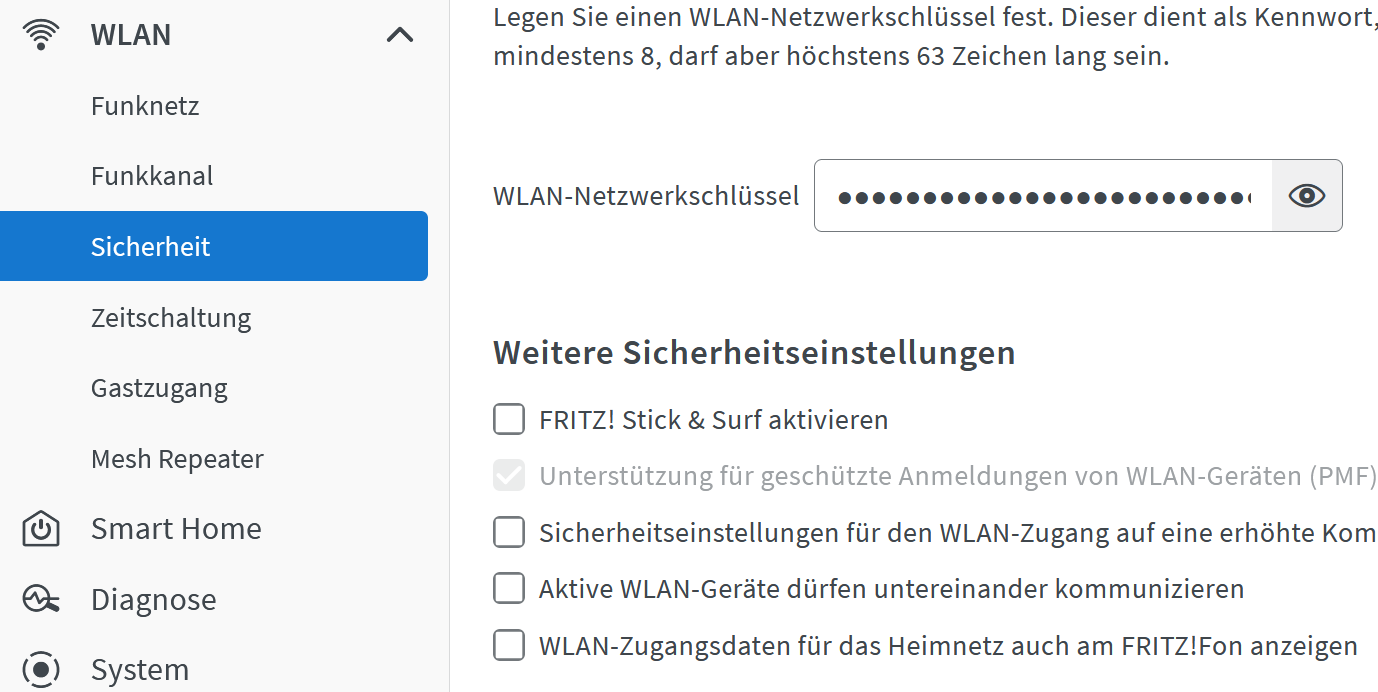Check WLAN-Zugangsdaten am FRITZ!Fon anzeigen
The height and width of the screenshot is (692, 1378).
[x=509, y=646]
